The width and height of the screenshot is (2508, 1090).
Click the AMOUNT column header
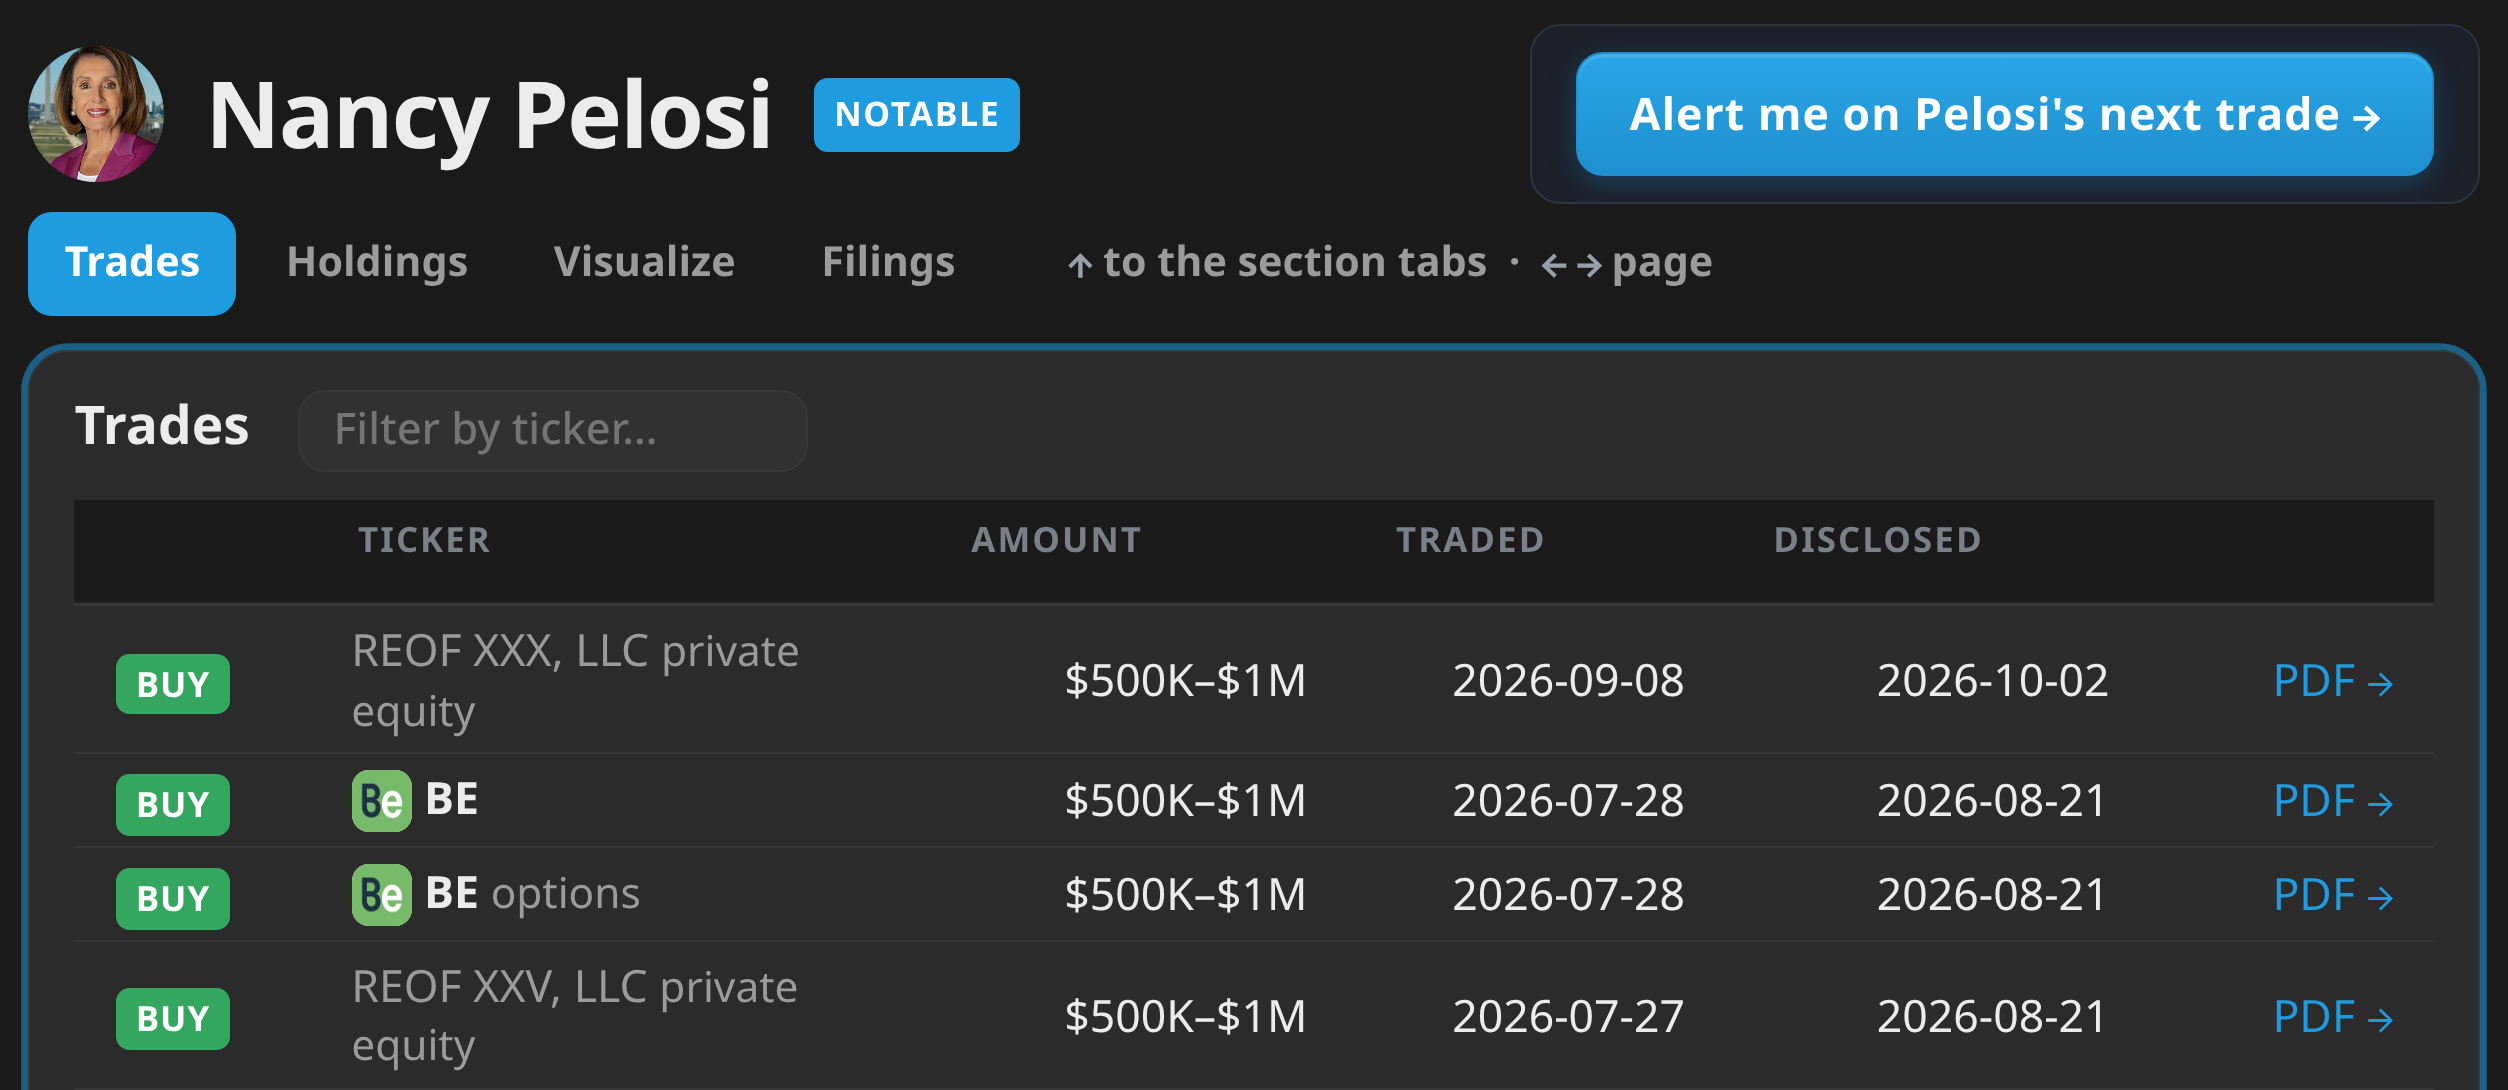click(1056, 540)
